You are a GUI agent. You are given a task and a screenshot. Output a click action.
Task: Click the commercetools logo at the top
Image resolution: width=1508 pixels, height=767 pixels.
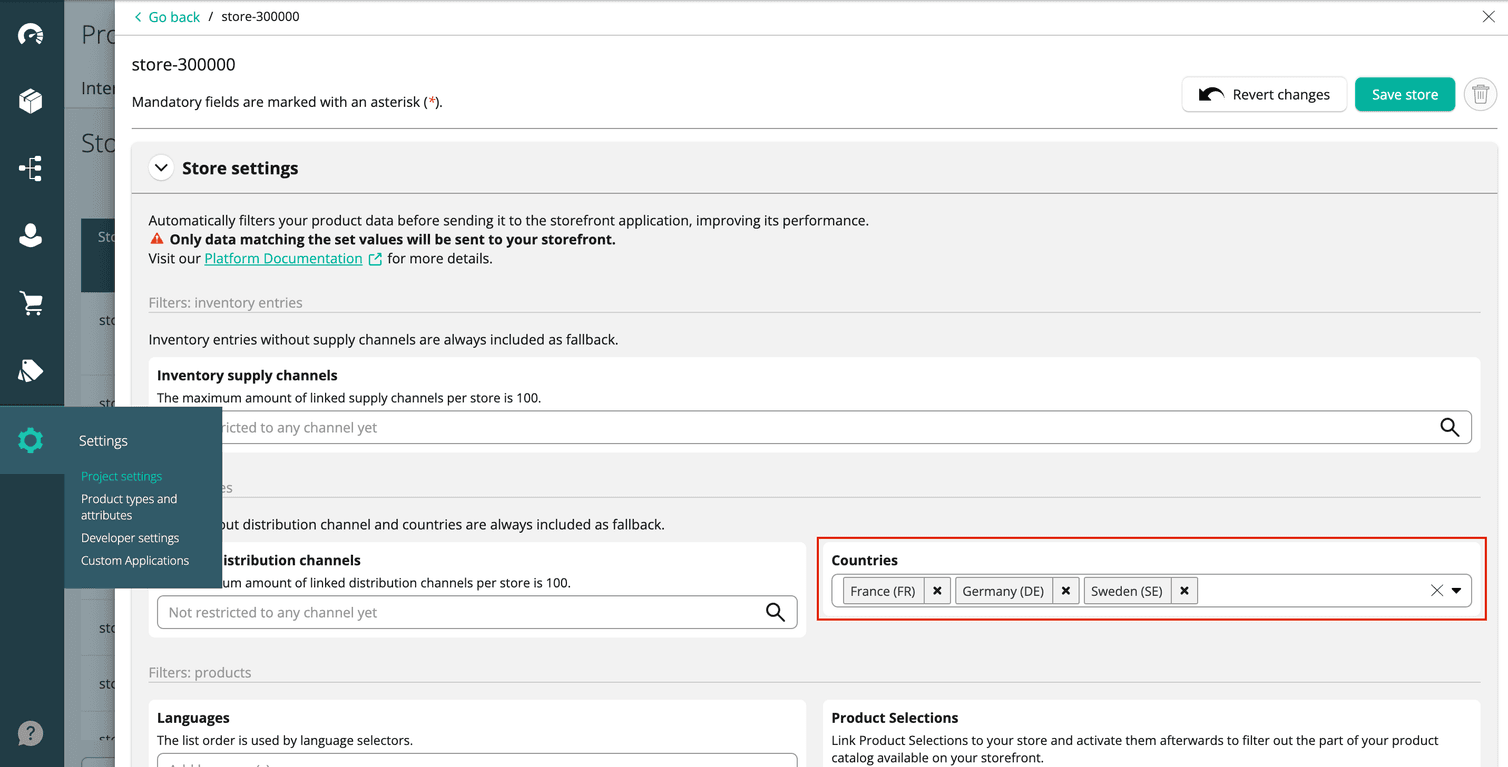[31, 33]
